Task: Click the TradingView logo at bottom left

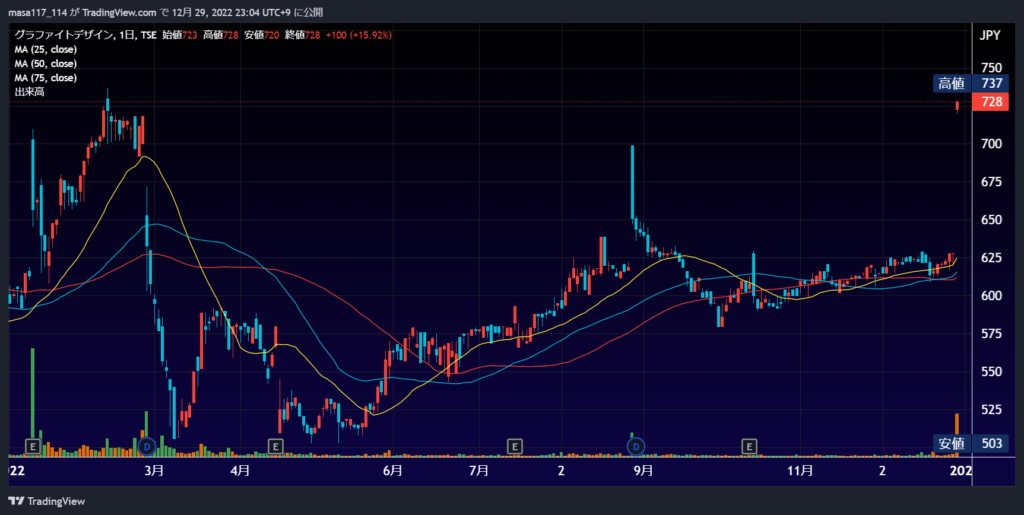Action: [46, 501]
